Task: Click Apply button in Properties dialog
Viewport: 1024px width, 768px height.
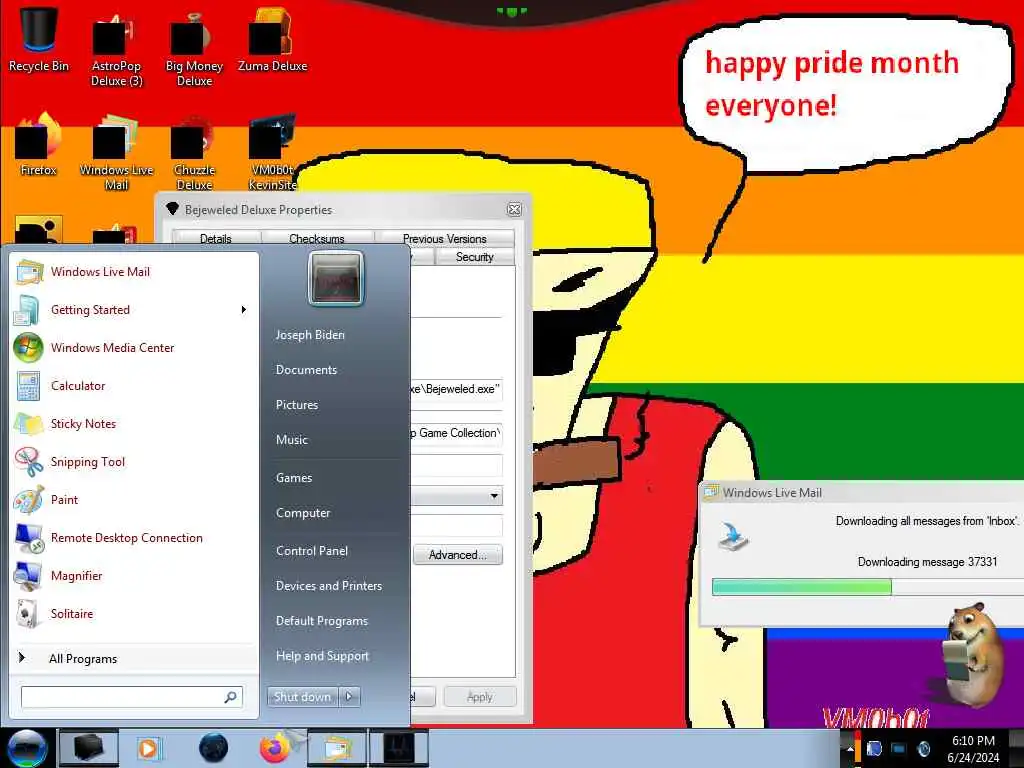Action: (480, 697)
